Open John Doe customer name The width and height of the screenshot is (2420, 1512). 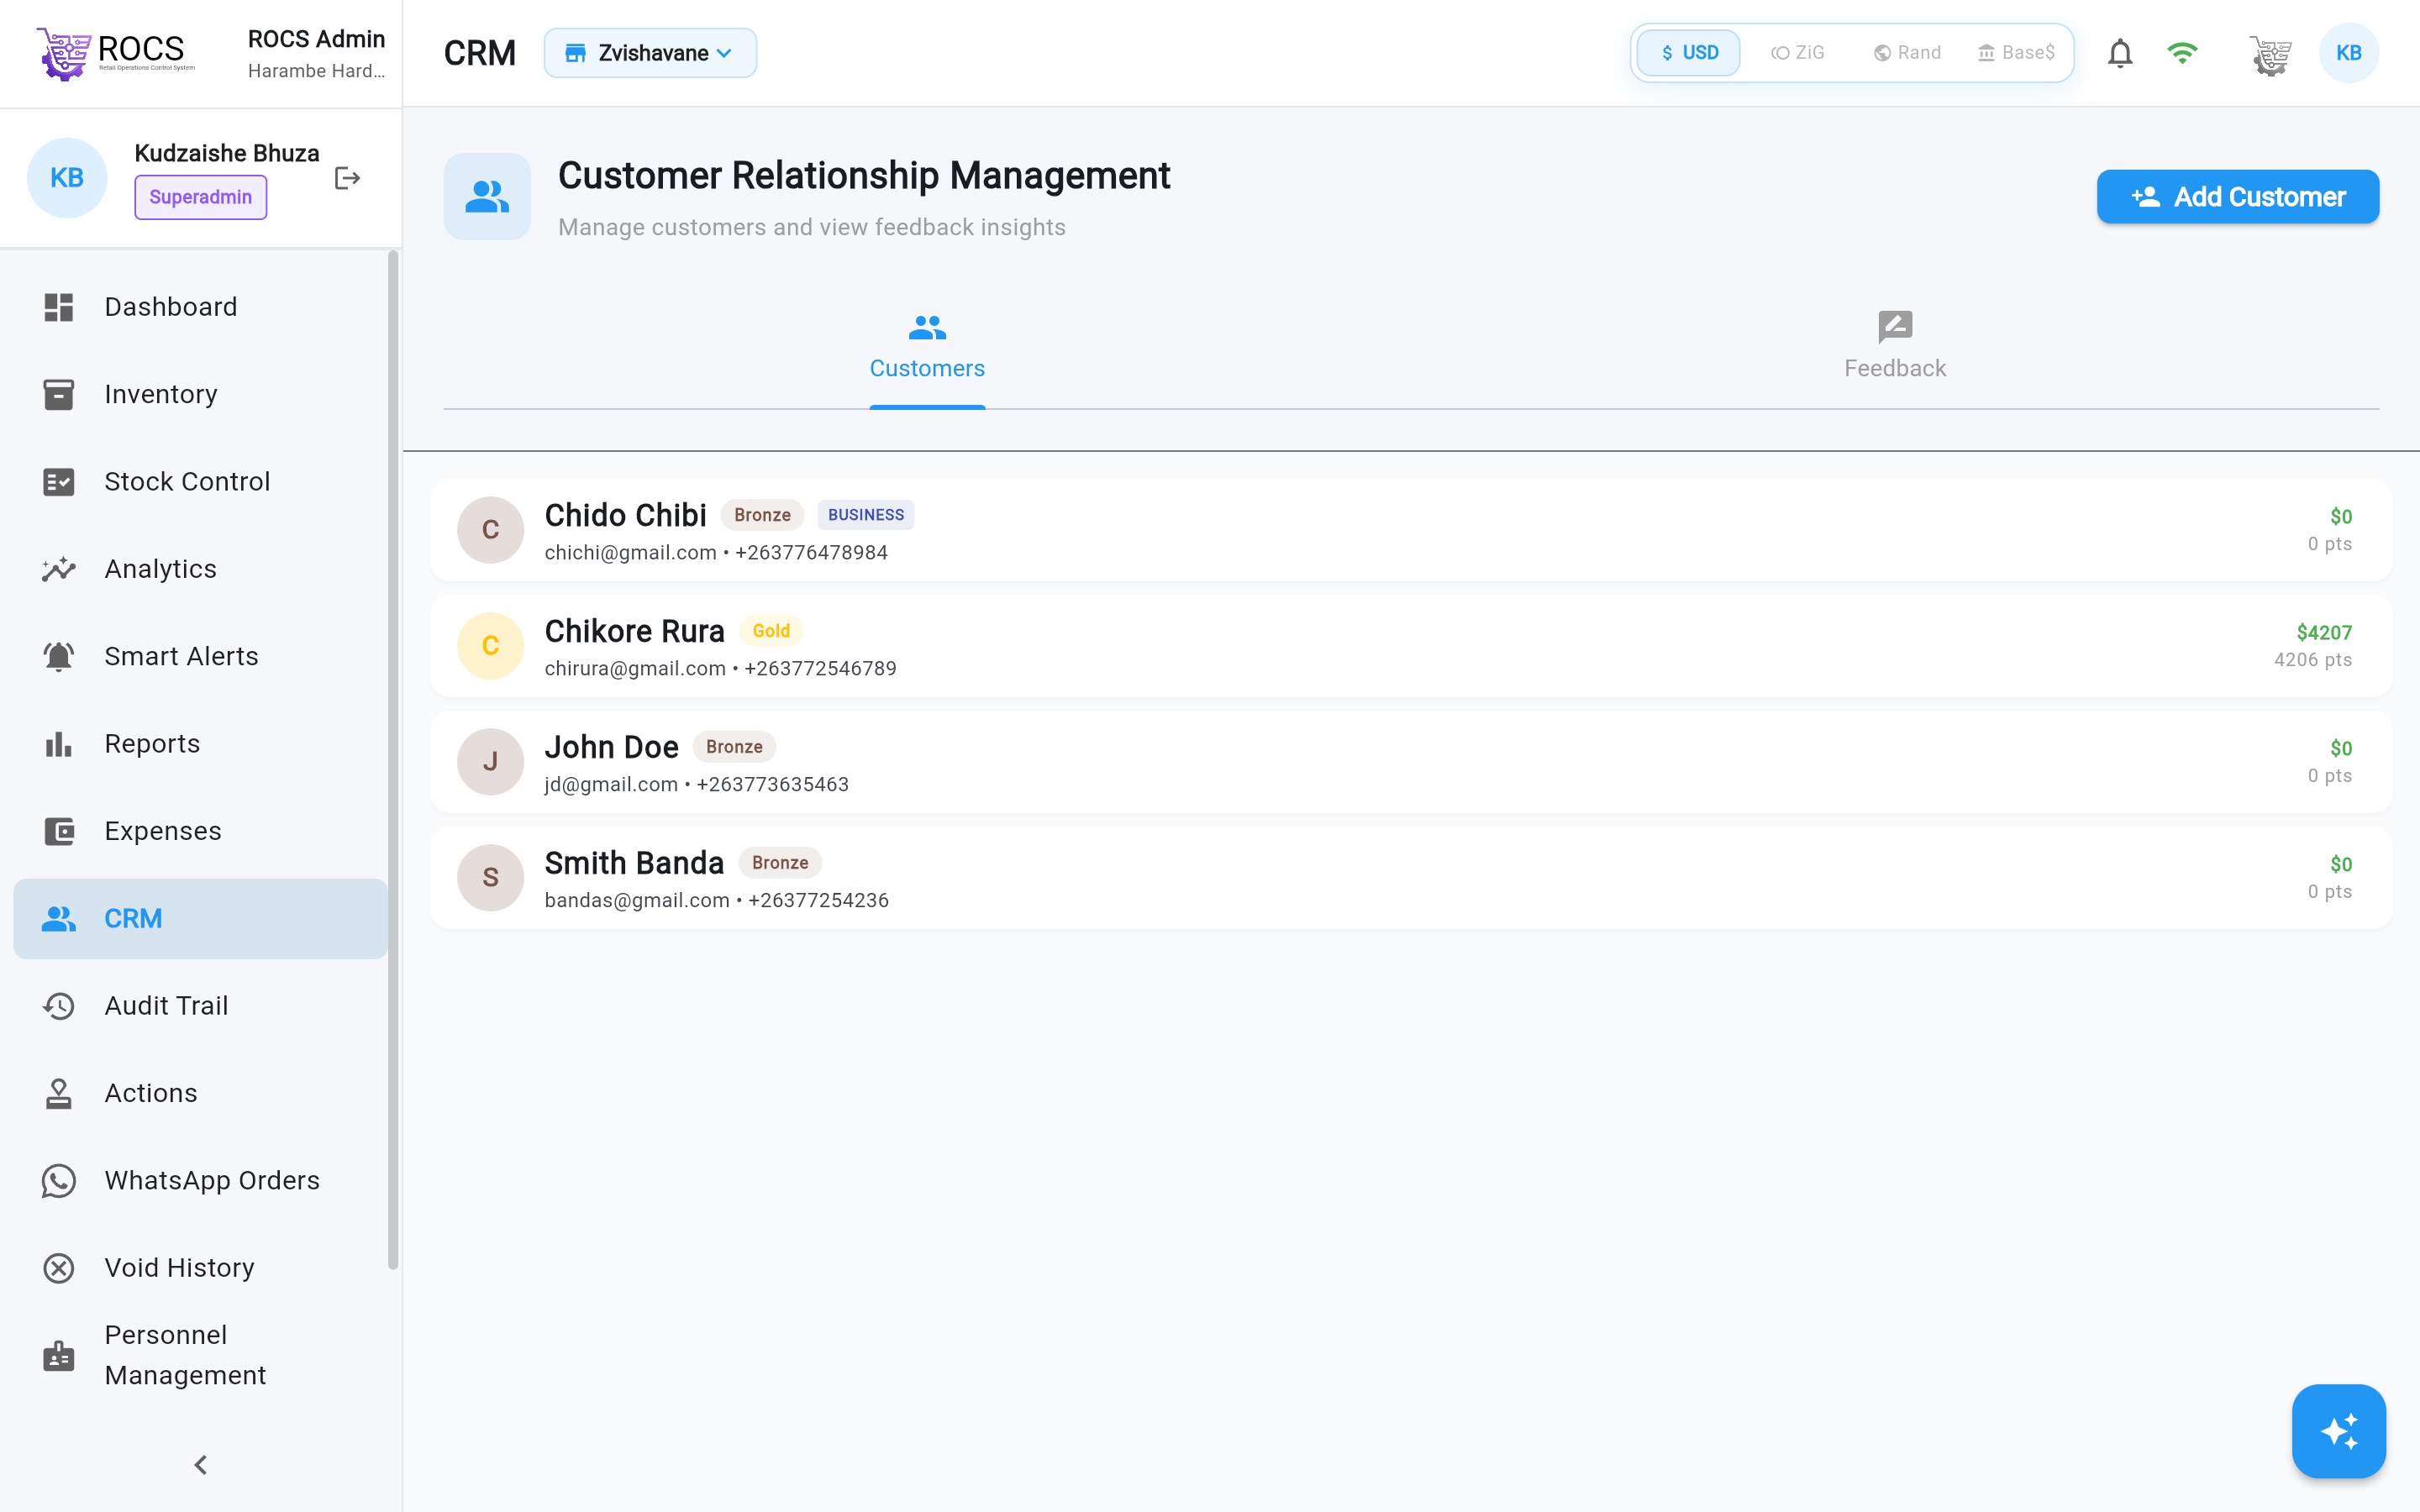coord(611,747)
